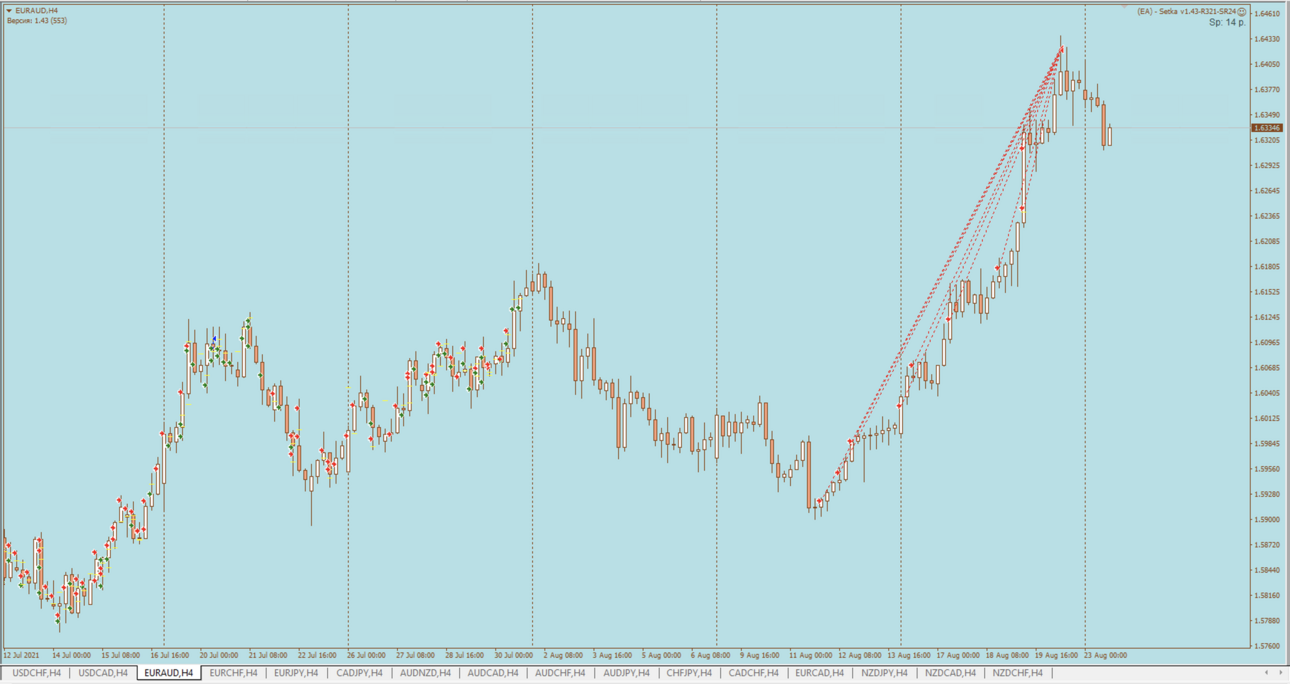Click price scale value 1.57600
The image size is (1290, 684).
[1267, 646]
